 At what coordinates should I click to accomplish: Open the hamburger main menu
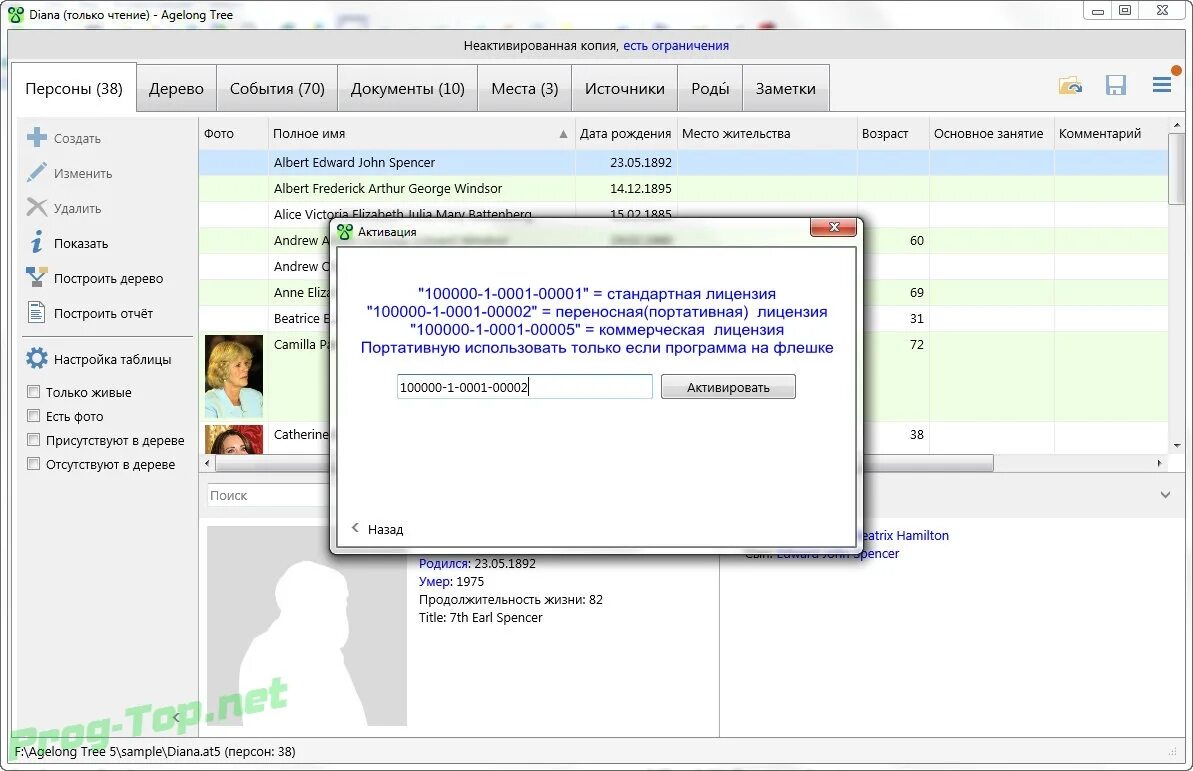tap(1162, 84)
